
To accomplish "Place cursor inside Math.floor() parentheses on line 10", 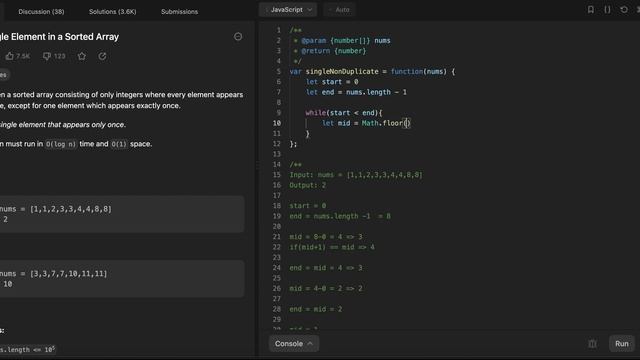I will (406, 123).
